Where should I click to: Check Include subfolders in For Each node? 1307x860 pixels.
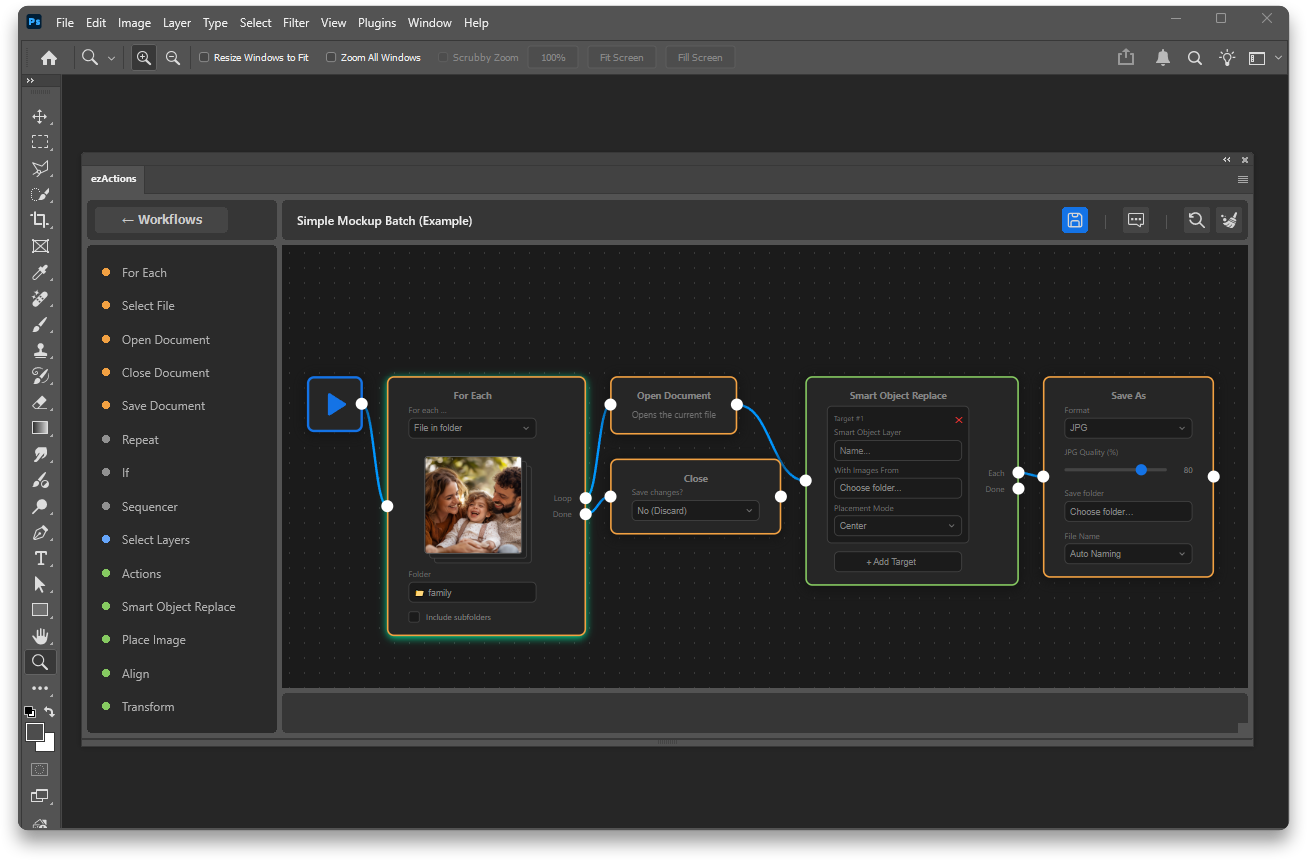pyautogui.click(x=414, y=617)
